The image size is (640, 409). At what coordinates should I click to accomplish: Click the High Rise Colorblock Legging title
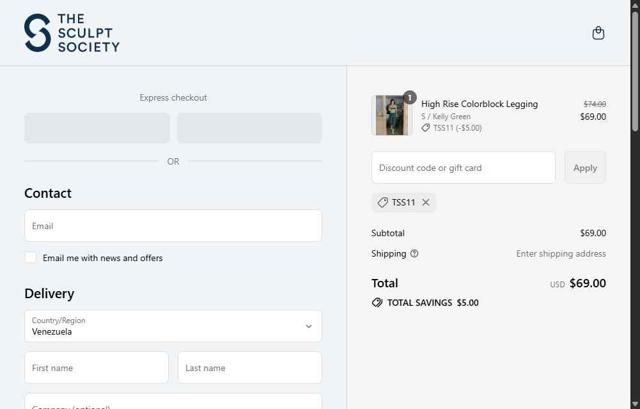pyautogui.click(x=479, y=104)
